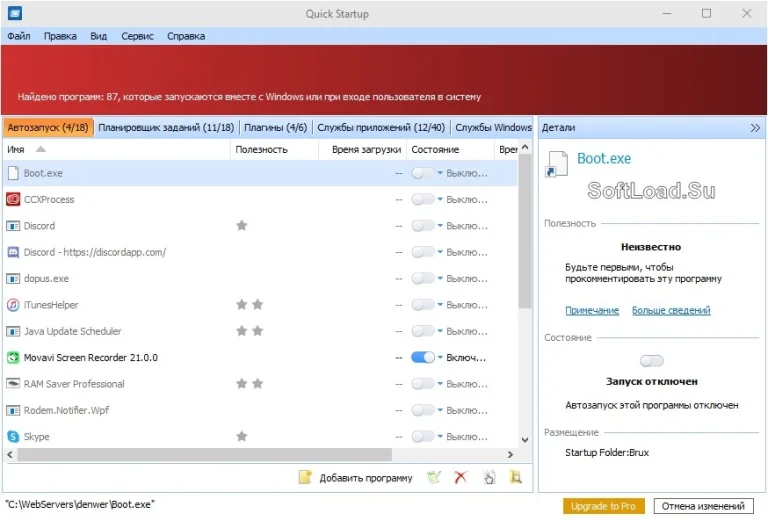Open the Файл menu

point(19,36)
